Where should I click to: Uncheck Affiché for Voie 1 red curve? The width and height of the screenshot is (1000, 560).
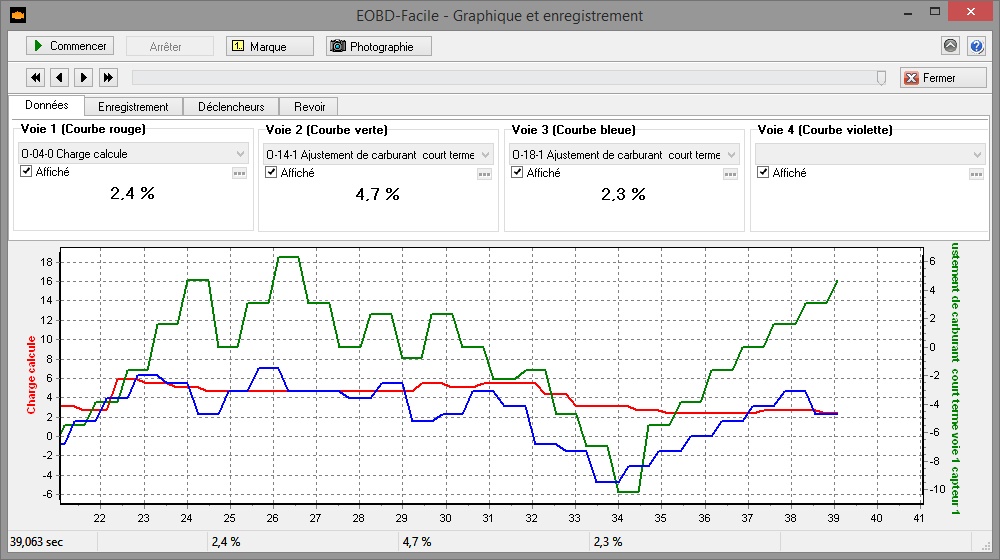[x=27, y=172]
